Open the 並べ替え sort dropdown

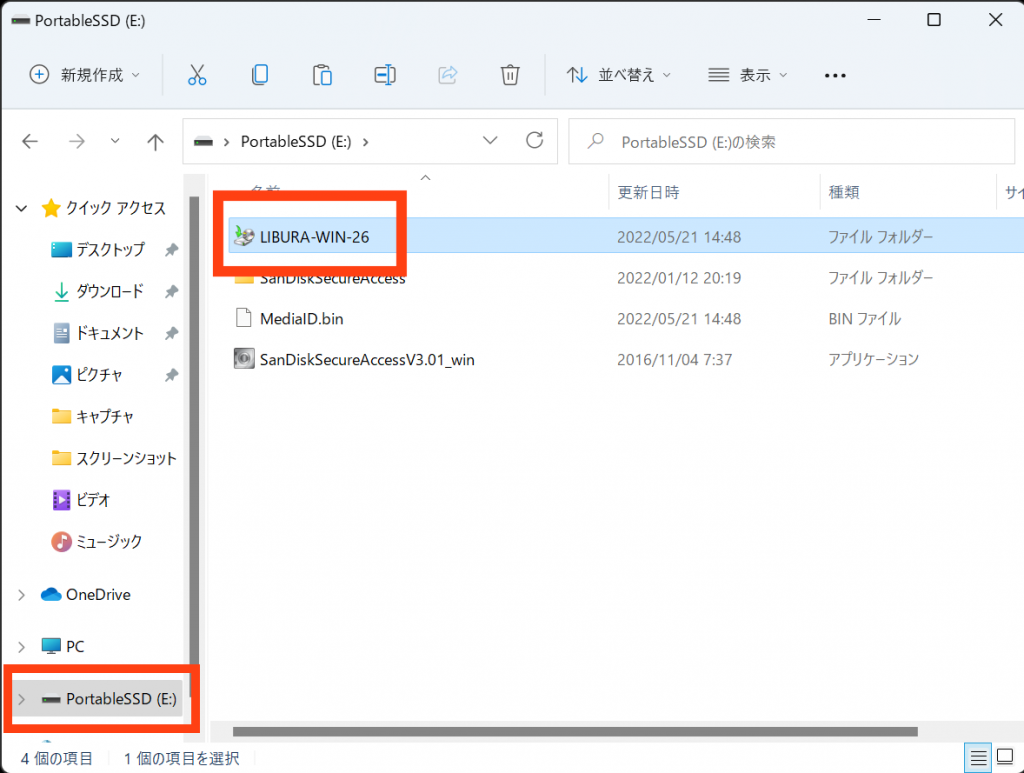click(618, 75)
